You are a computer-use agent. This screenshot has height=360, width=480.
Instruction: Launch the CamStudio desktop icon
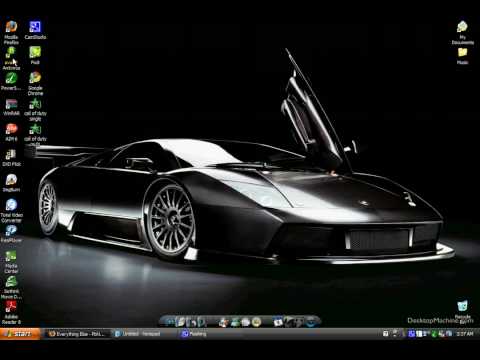click(x=35, y=30)
